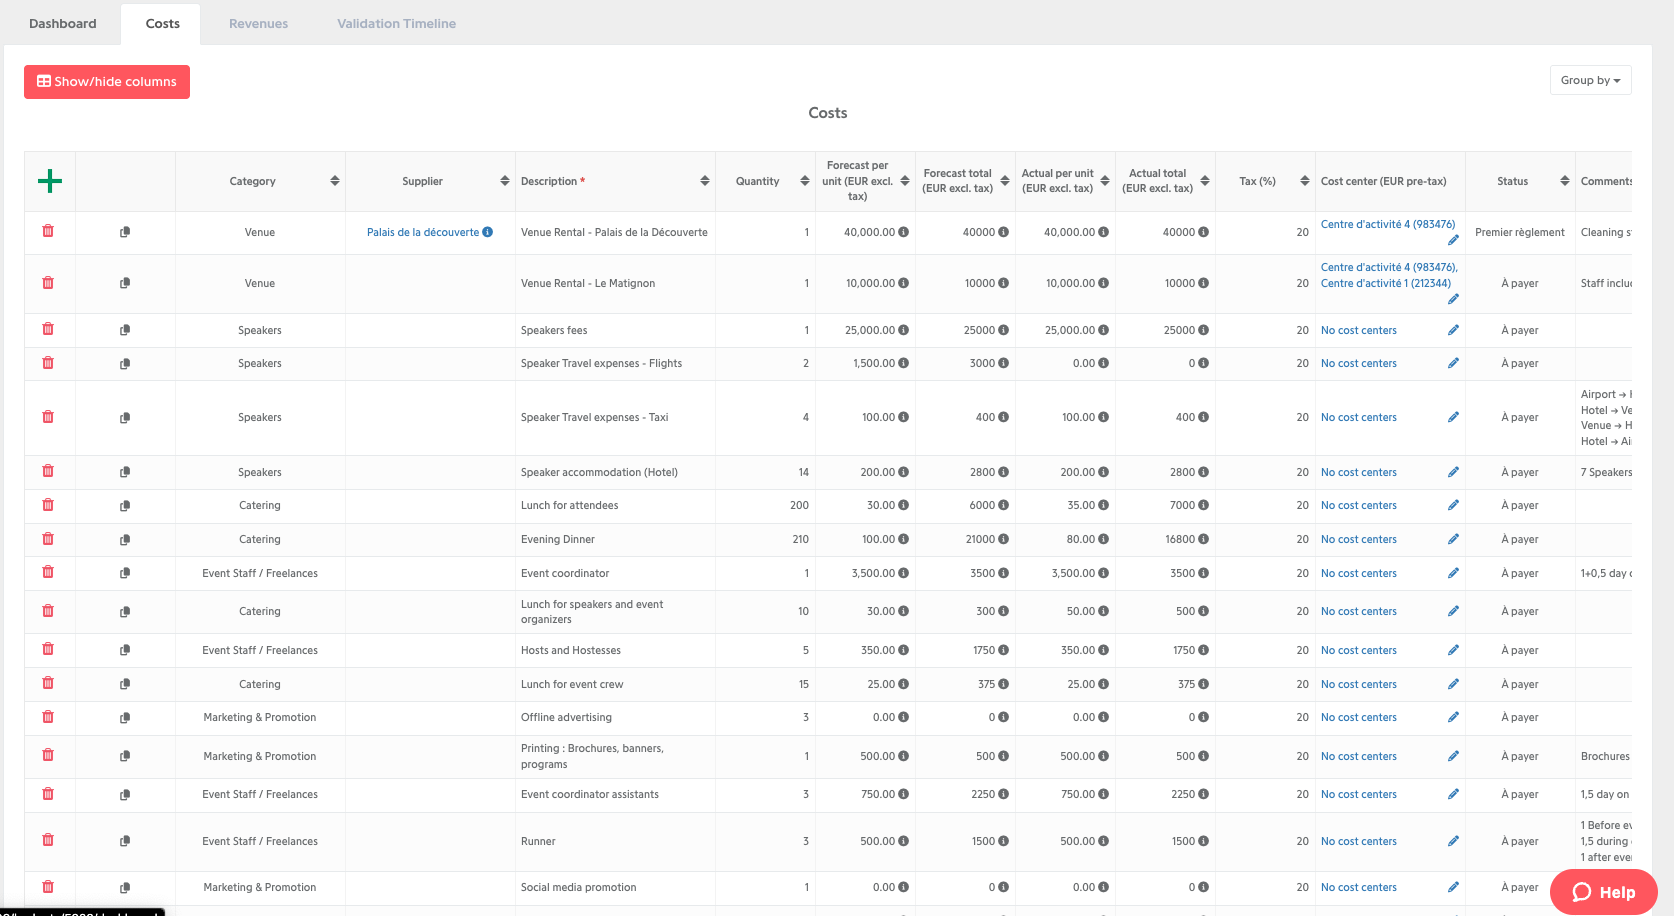Image resolution: width=1674 pixels, height=916 pixels.
Task: Click the Show/hide columns button
Action: (107, 82)
